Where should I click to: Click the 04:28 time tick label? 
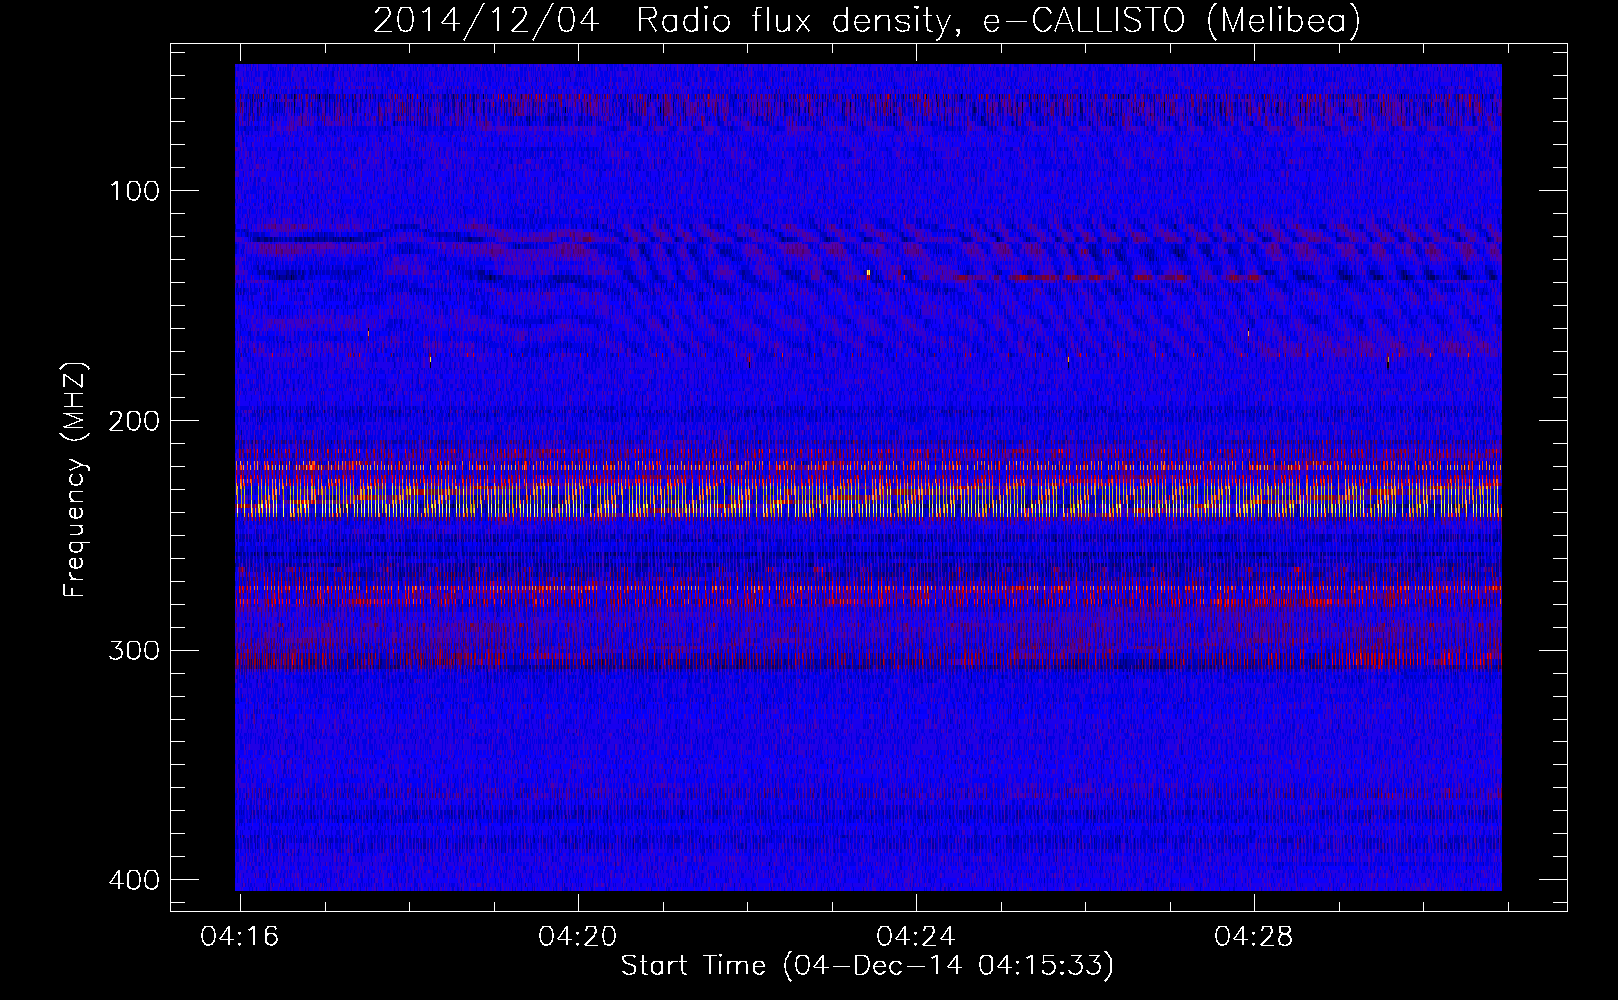[1254, 937]
